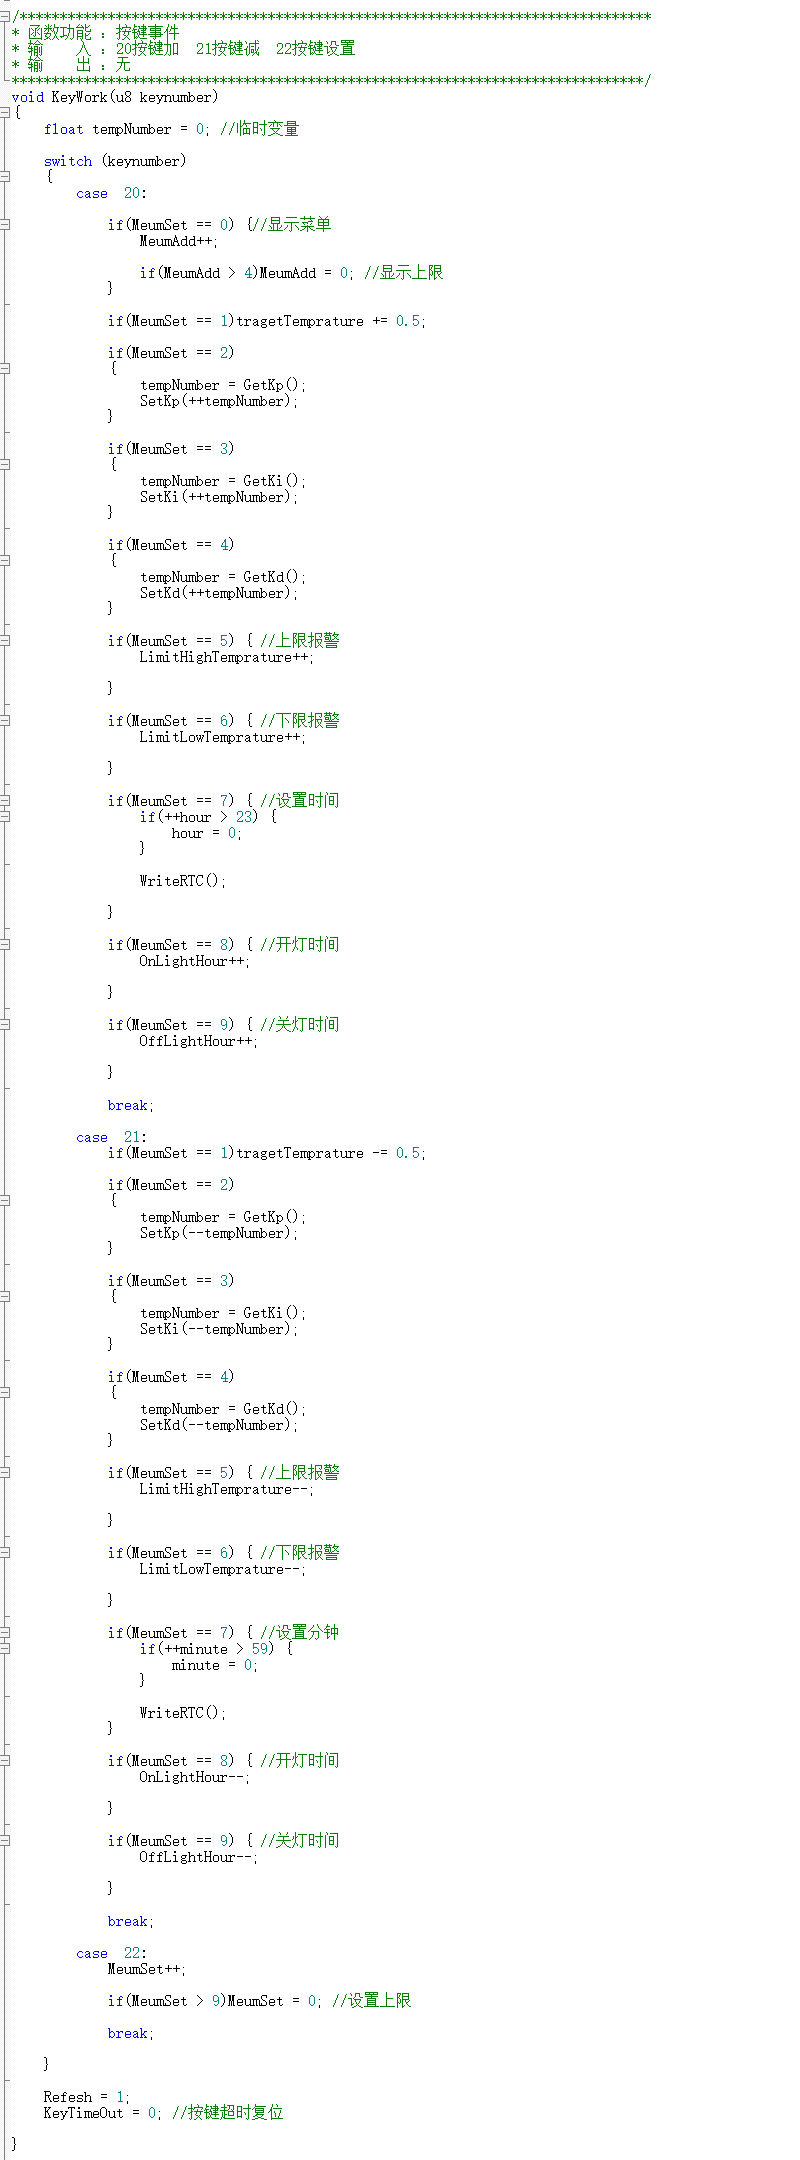Collapse the switch (keynumber) block fold marker
Viewport: 800px width, 2160px height.
(5, 177)
